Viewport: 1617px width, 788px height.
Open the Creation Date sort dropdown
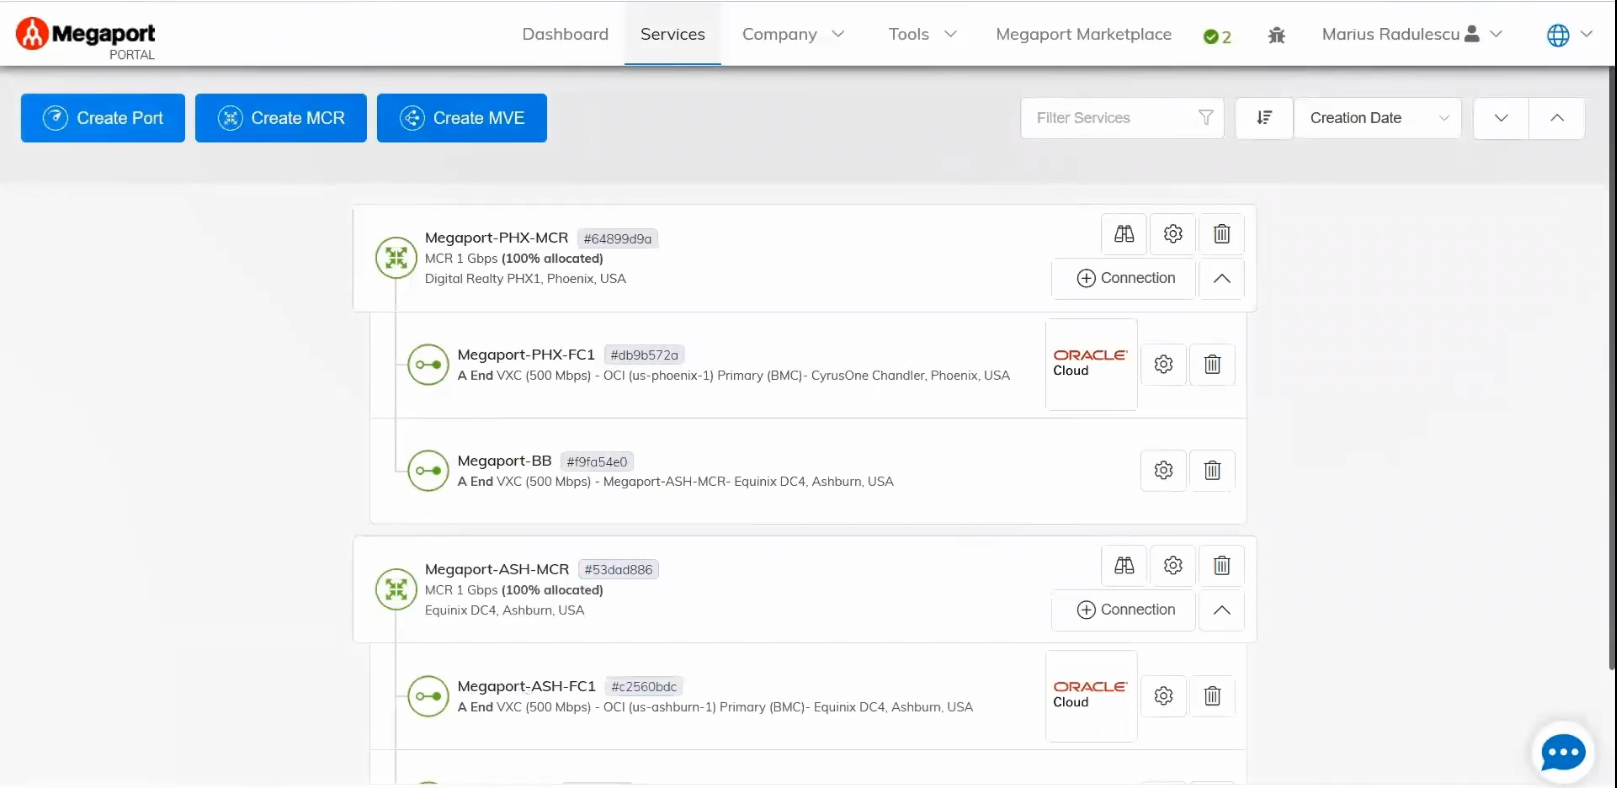pos(1377,118)
